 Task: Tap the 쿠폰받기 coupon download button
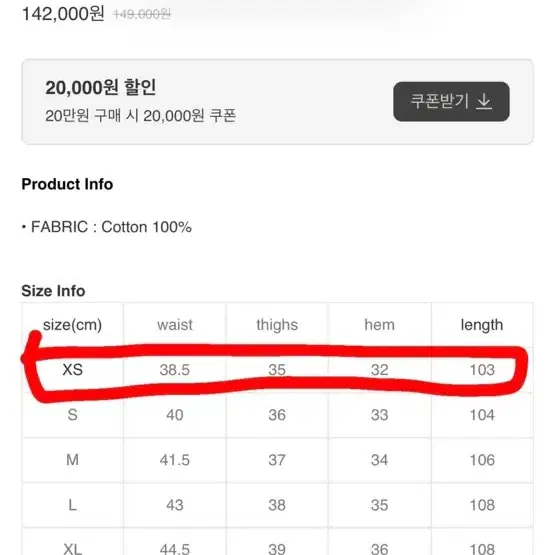click(x=451, y=102)
